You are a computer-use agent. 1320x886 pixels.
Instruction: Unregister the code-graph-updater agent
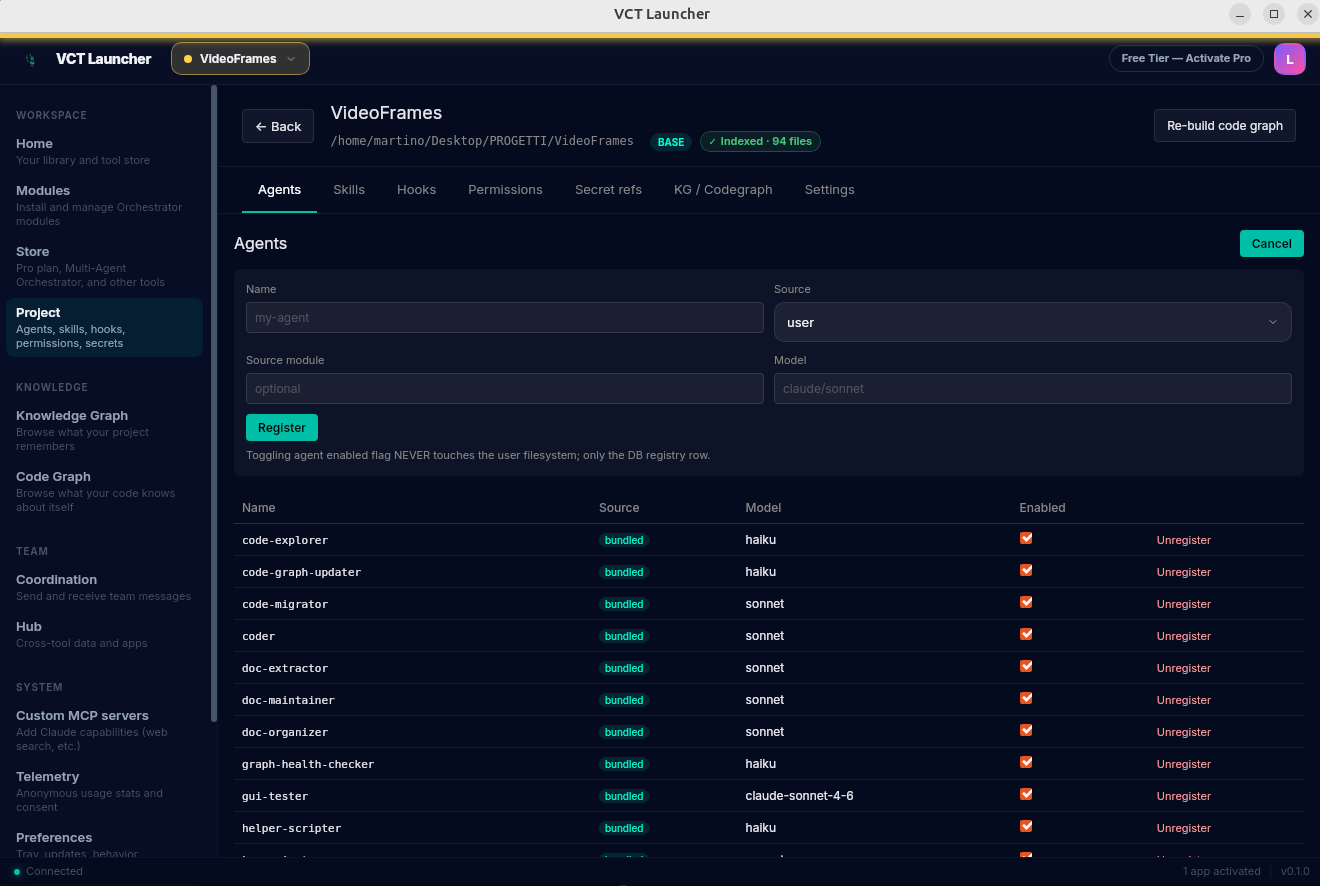pos(1183,572)
